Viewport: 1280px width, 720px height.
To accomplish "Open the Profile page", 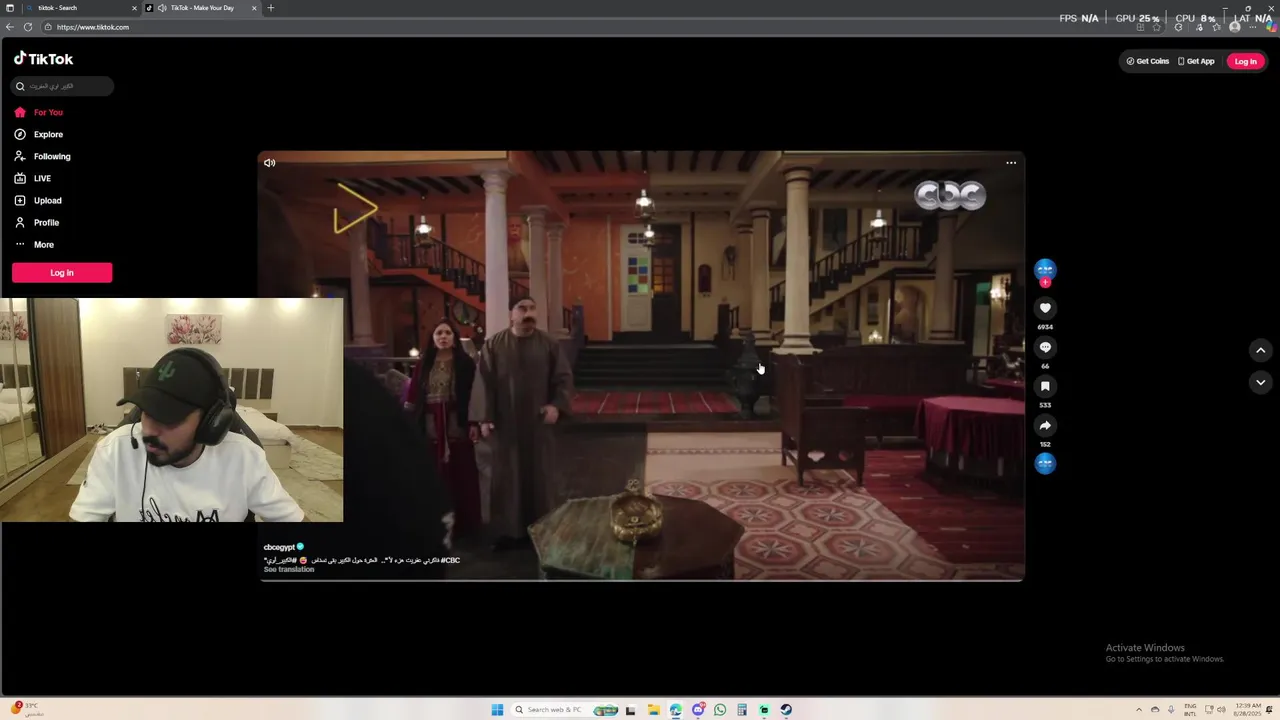I will [36, 222].
